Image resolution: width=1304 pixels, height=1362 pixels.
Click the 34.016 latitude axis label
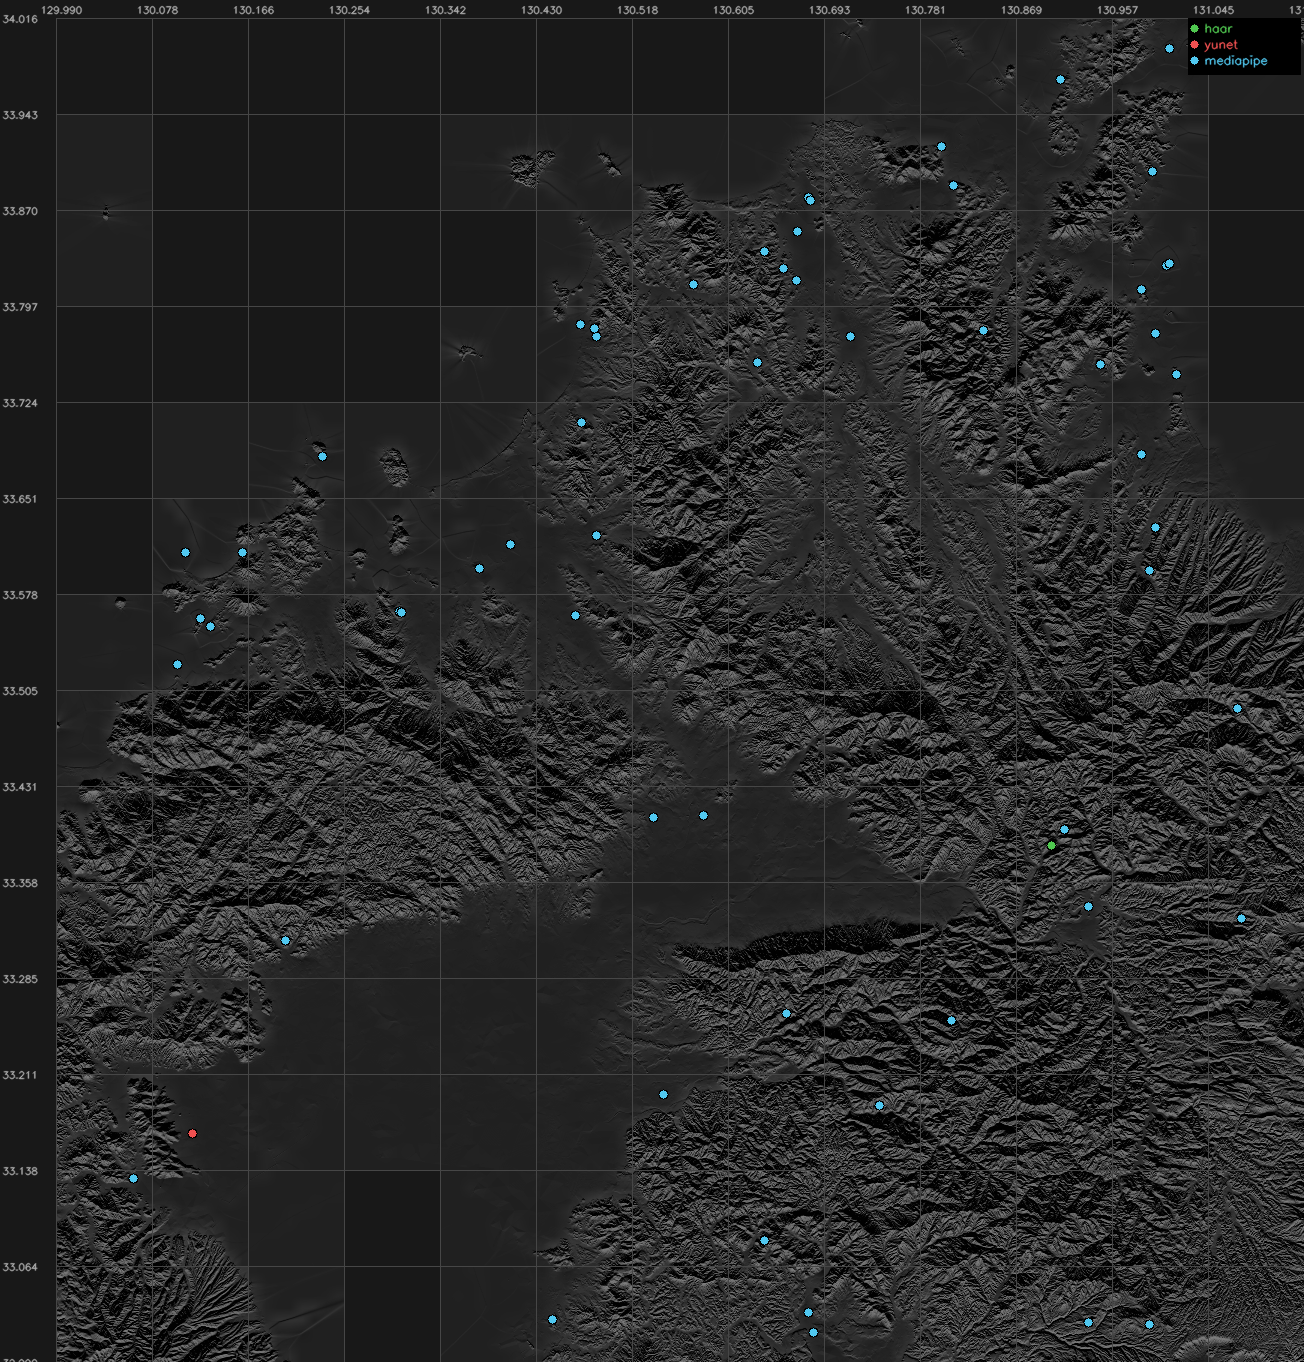click(x=20, y=19)
